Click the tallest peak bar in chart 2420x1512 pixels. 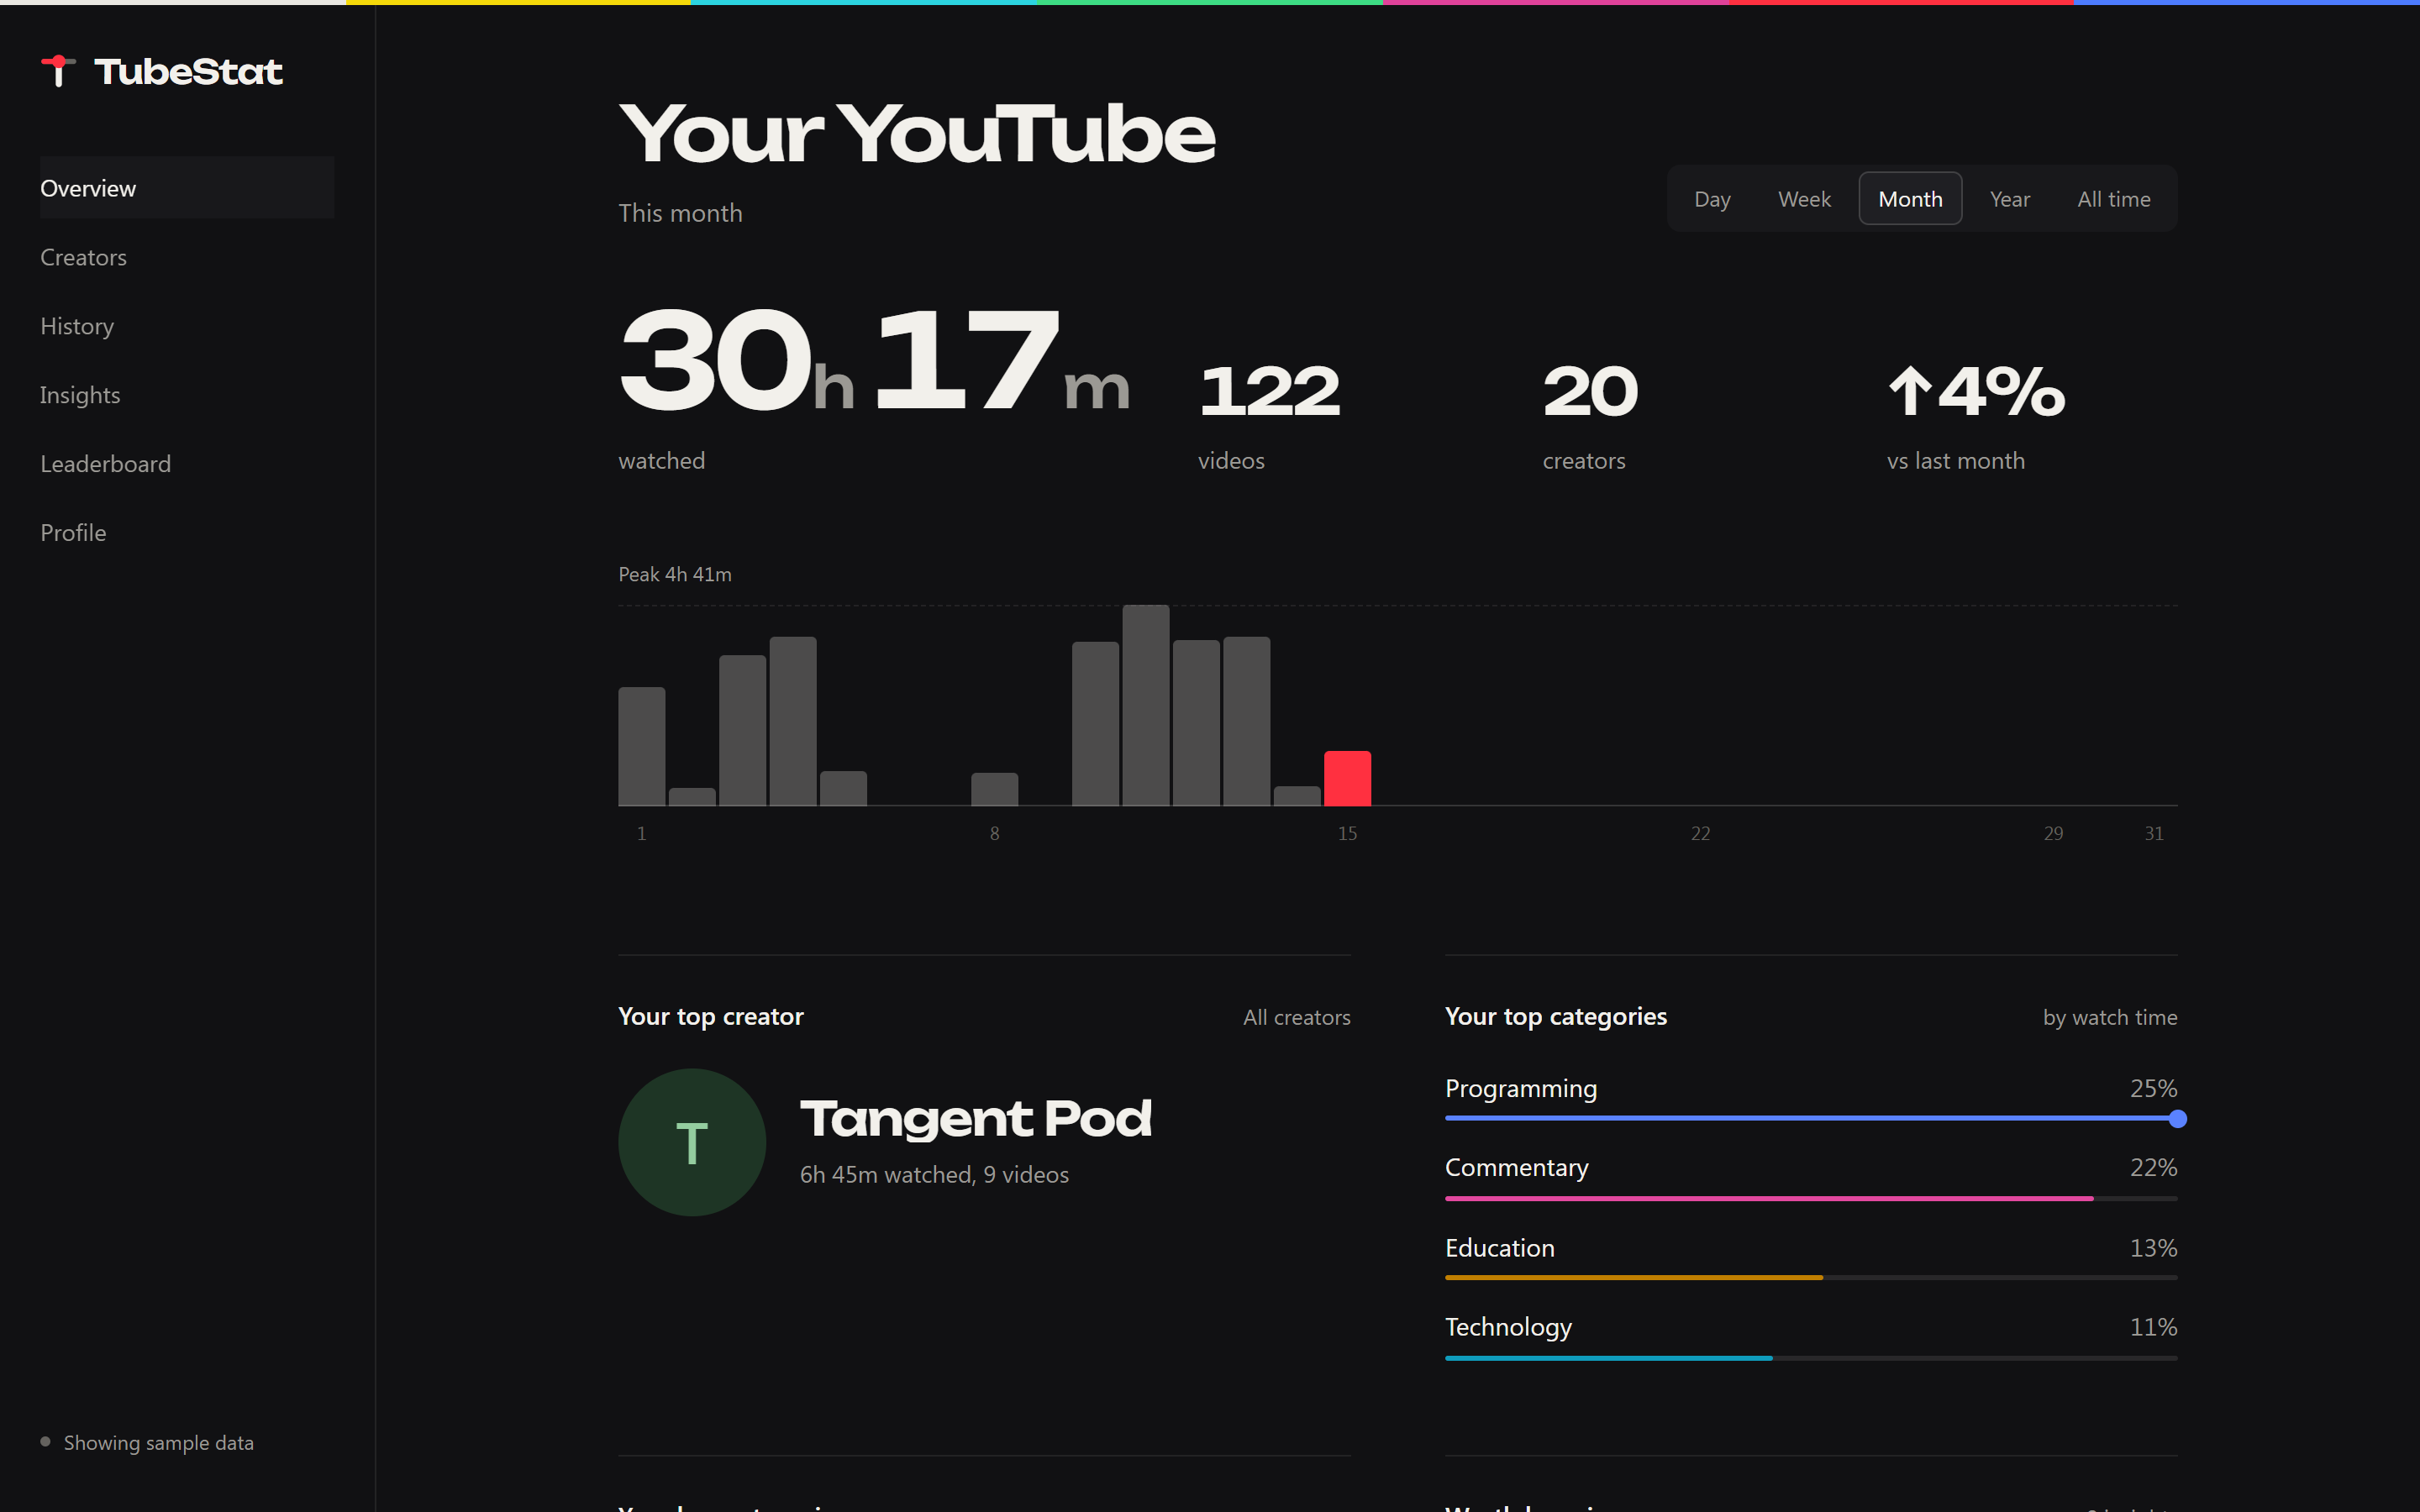click(1145, 705)
